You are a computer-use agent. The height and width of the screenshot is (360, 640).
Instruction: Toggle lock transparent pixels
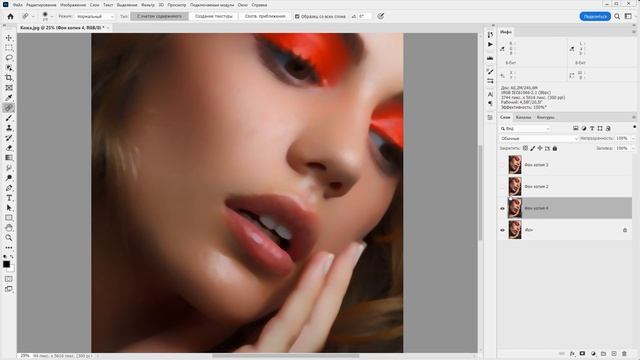(x=525, y=148)
